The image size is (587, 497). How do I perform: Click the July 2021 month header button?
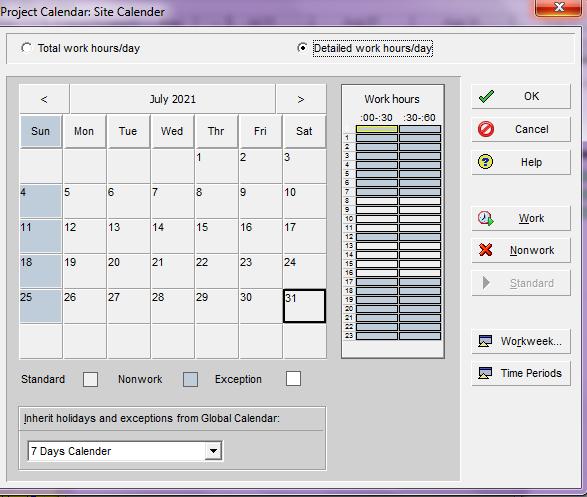point(173,99)
